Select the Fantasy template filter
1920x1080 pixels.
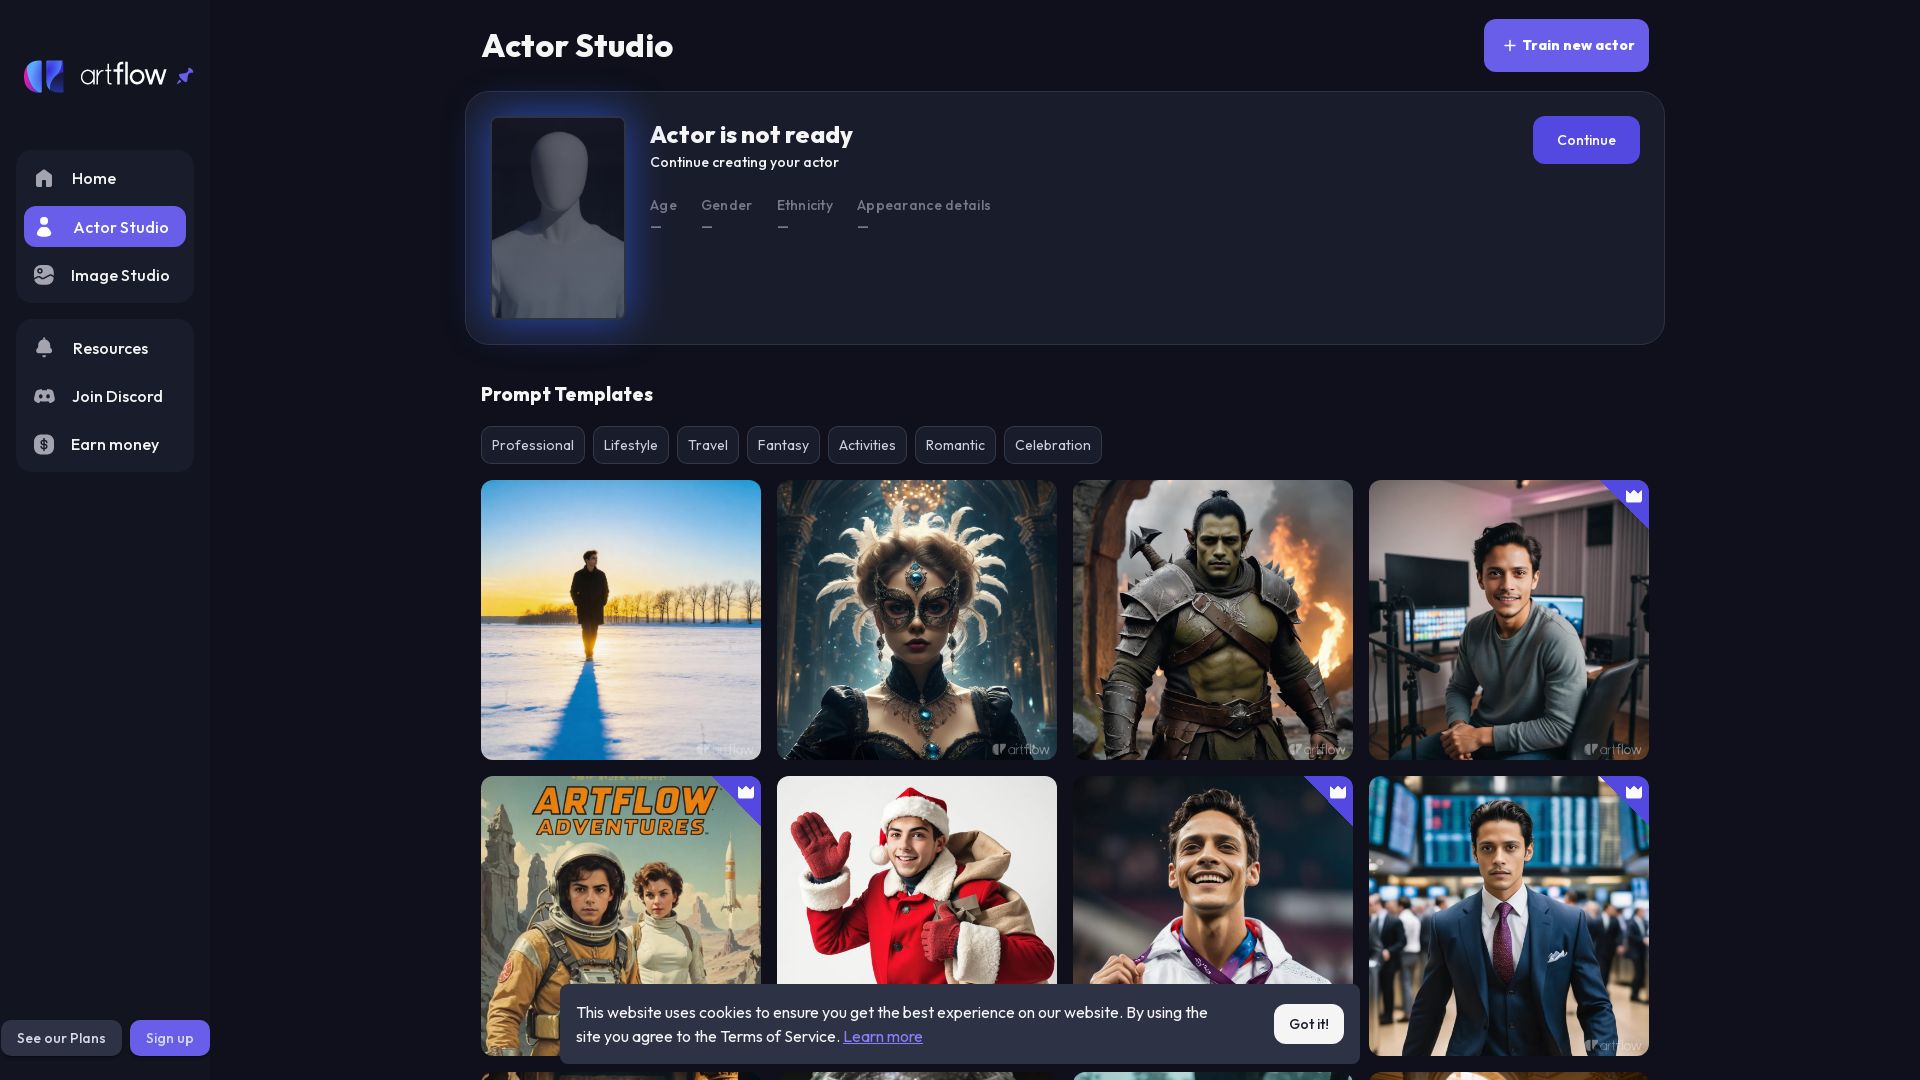(x=783, y=446)
